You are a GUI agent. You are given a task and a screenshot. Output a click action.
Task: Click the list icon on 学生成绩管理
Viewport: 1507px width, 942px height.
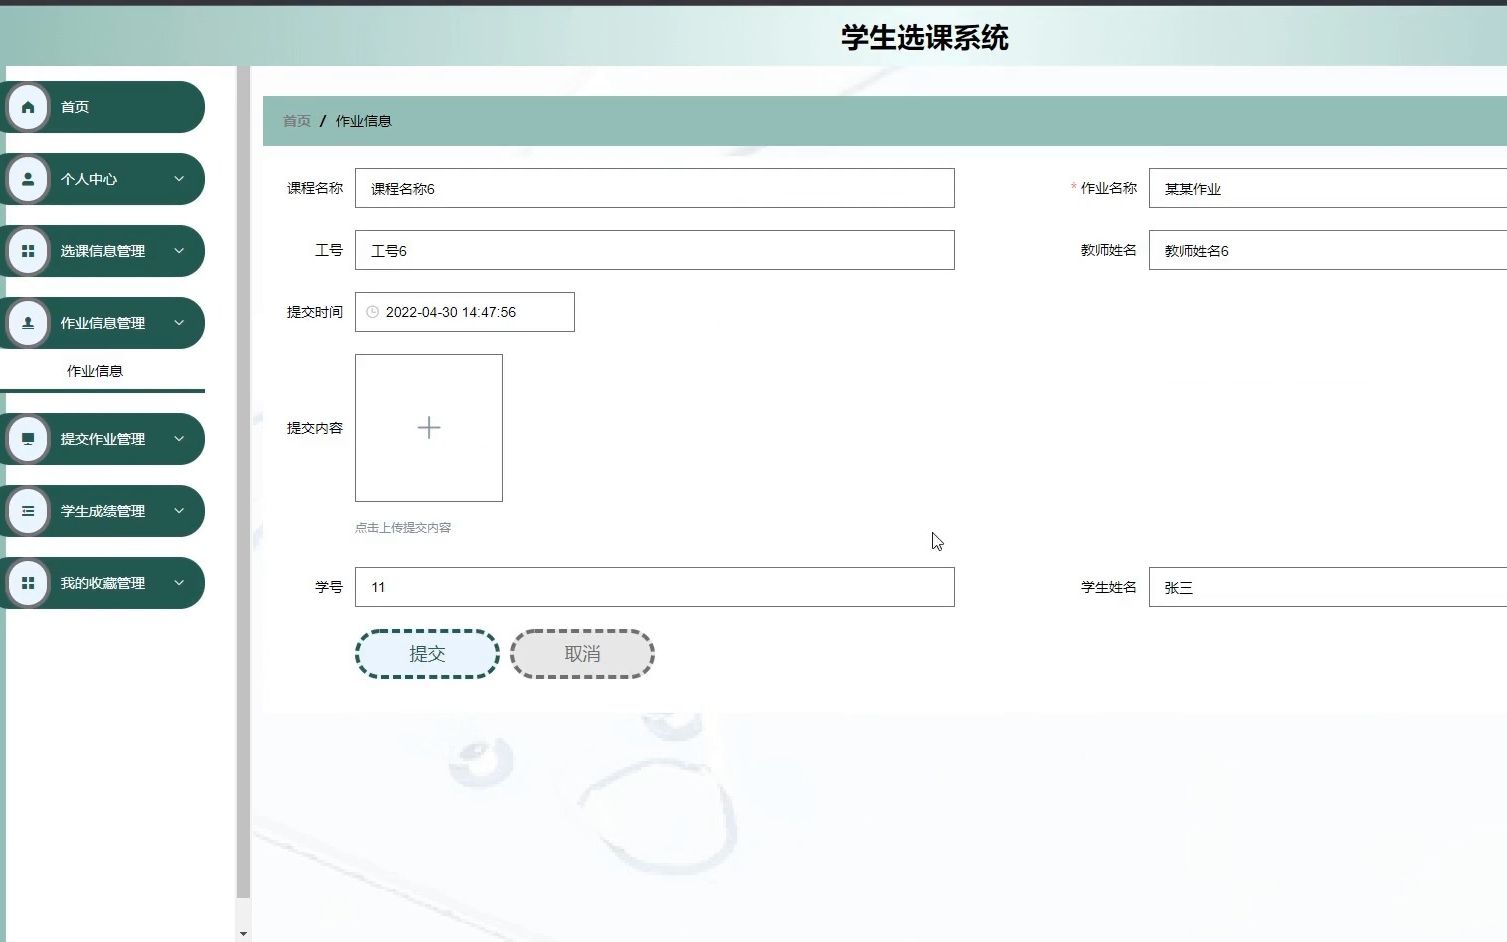coord(27,510)
